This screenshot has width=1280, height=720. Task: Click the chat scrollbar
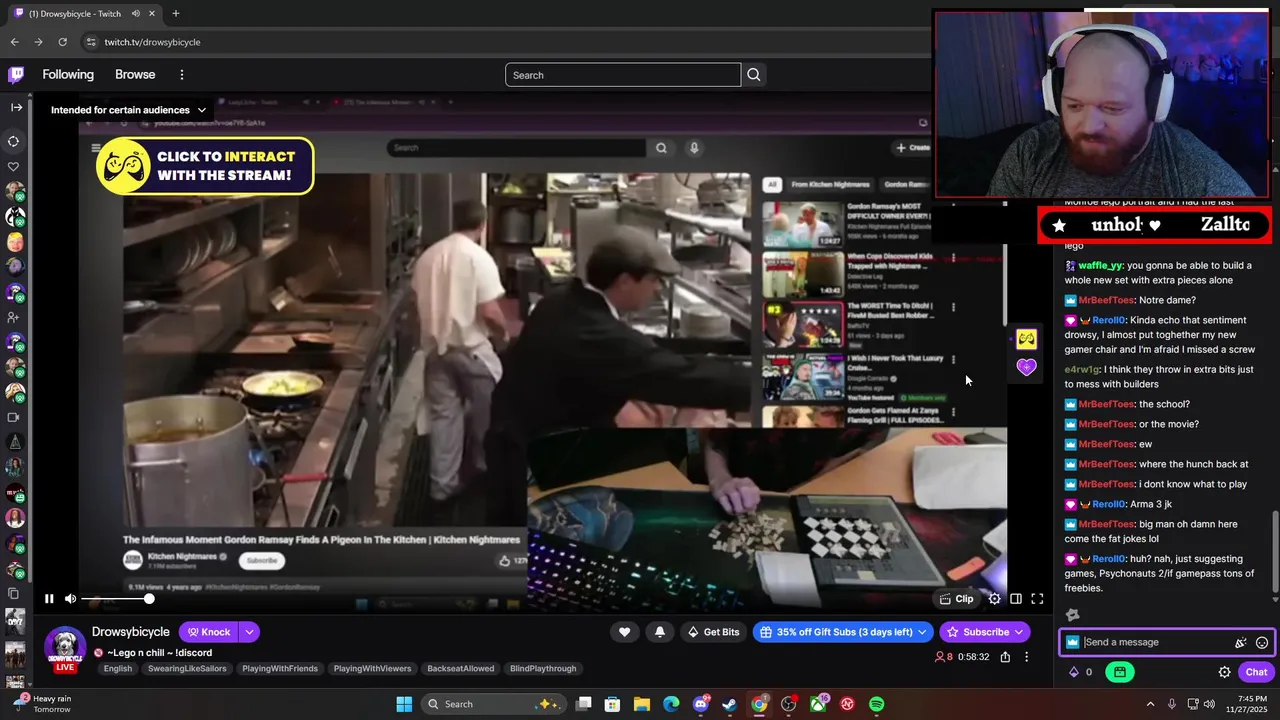[x=1275, y=550]
